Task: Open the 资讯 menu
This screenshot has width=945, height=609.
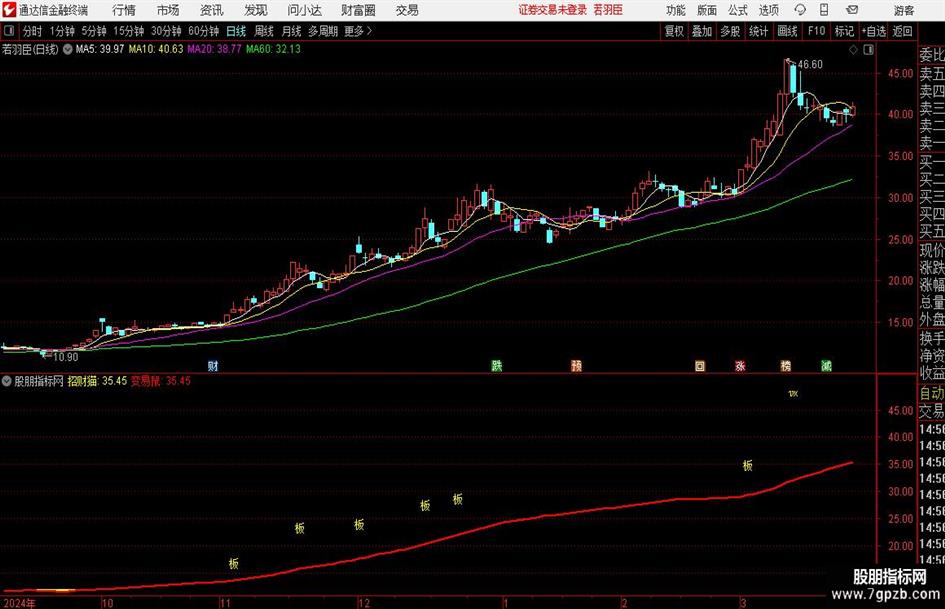Action: pos(212,10)
